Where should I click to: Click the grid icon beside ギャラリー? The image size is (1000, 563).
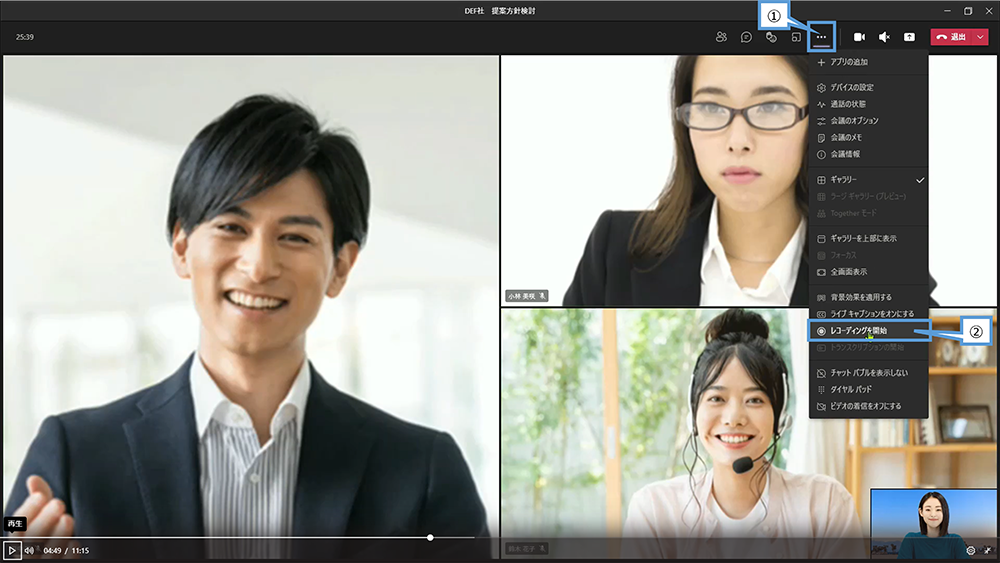point(821,180)
